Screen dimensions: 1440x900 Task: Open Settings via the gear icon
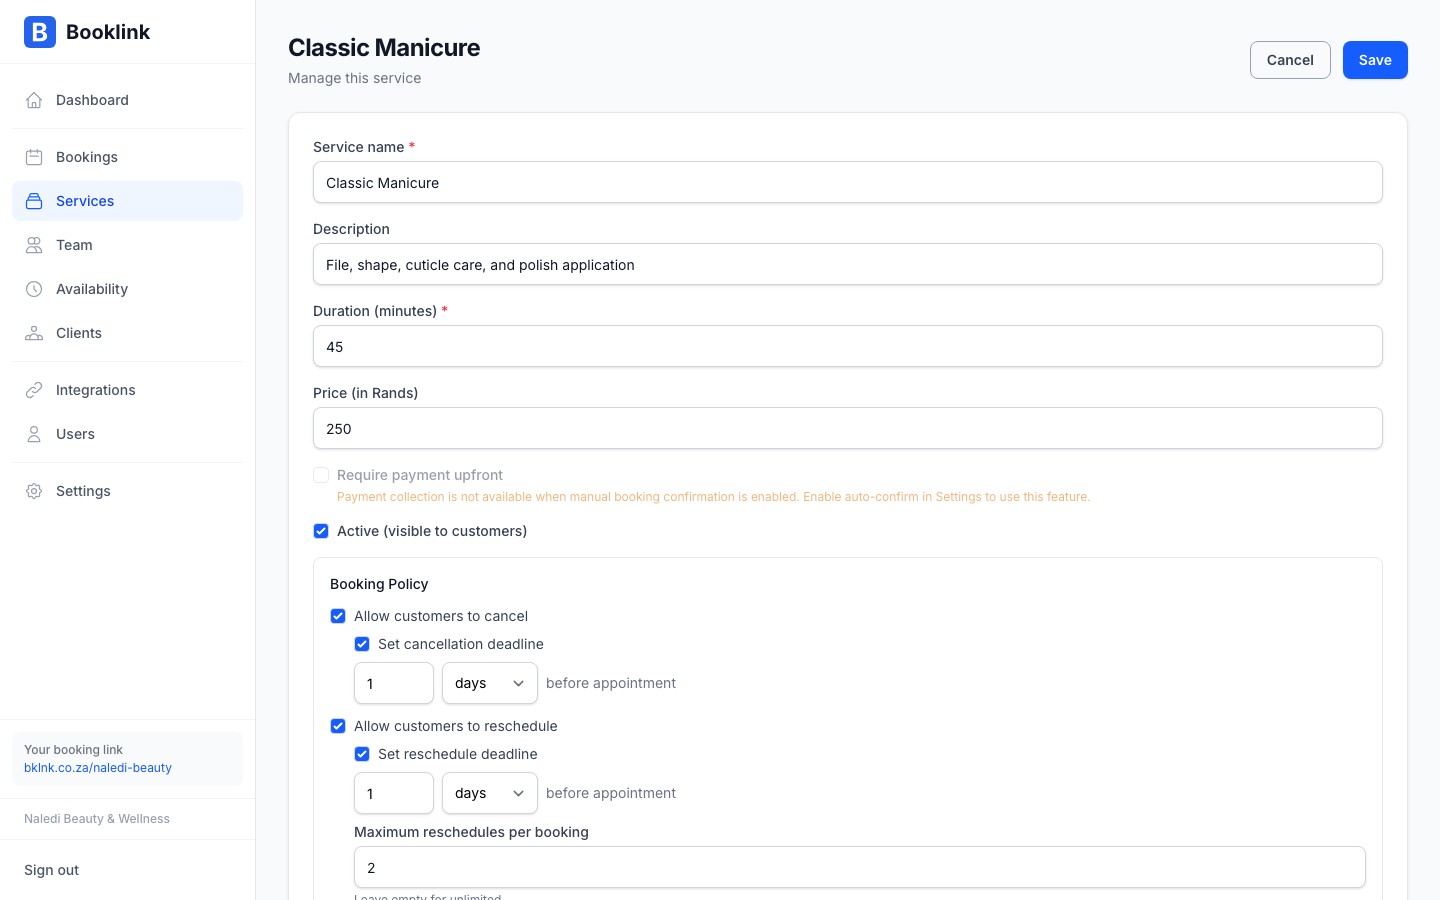tap(34, 491)
